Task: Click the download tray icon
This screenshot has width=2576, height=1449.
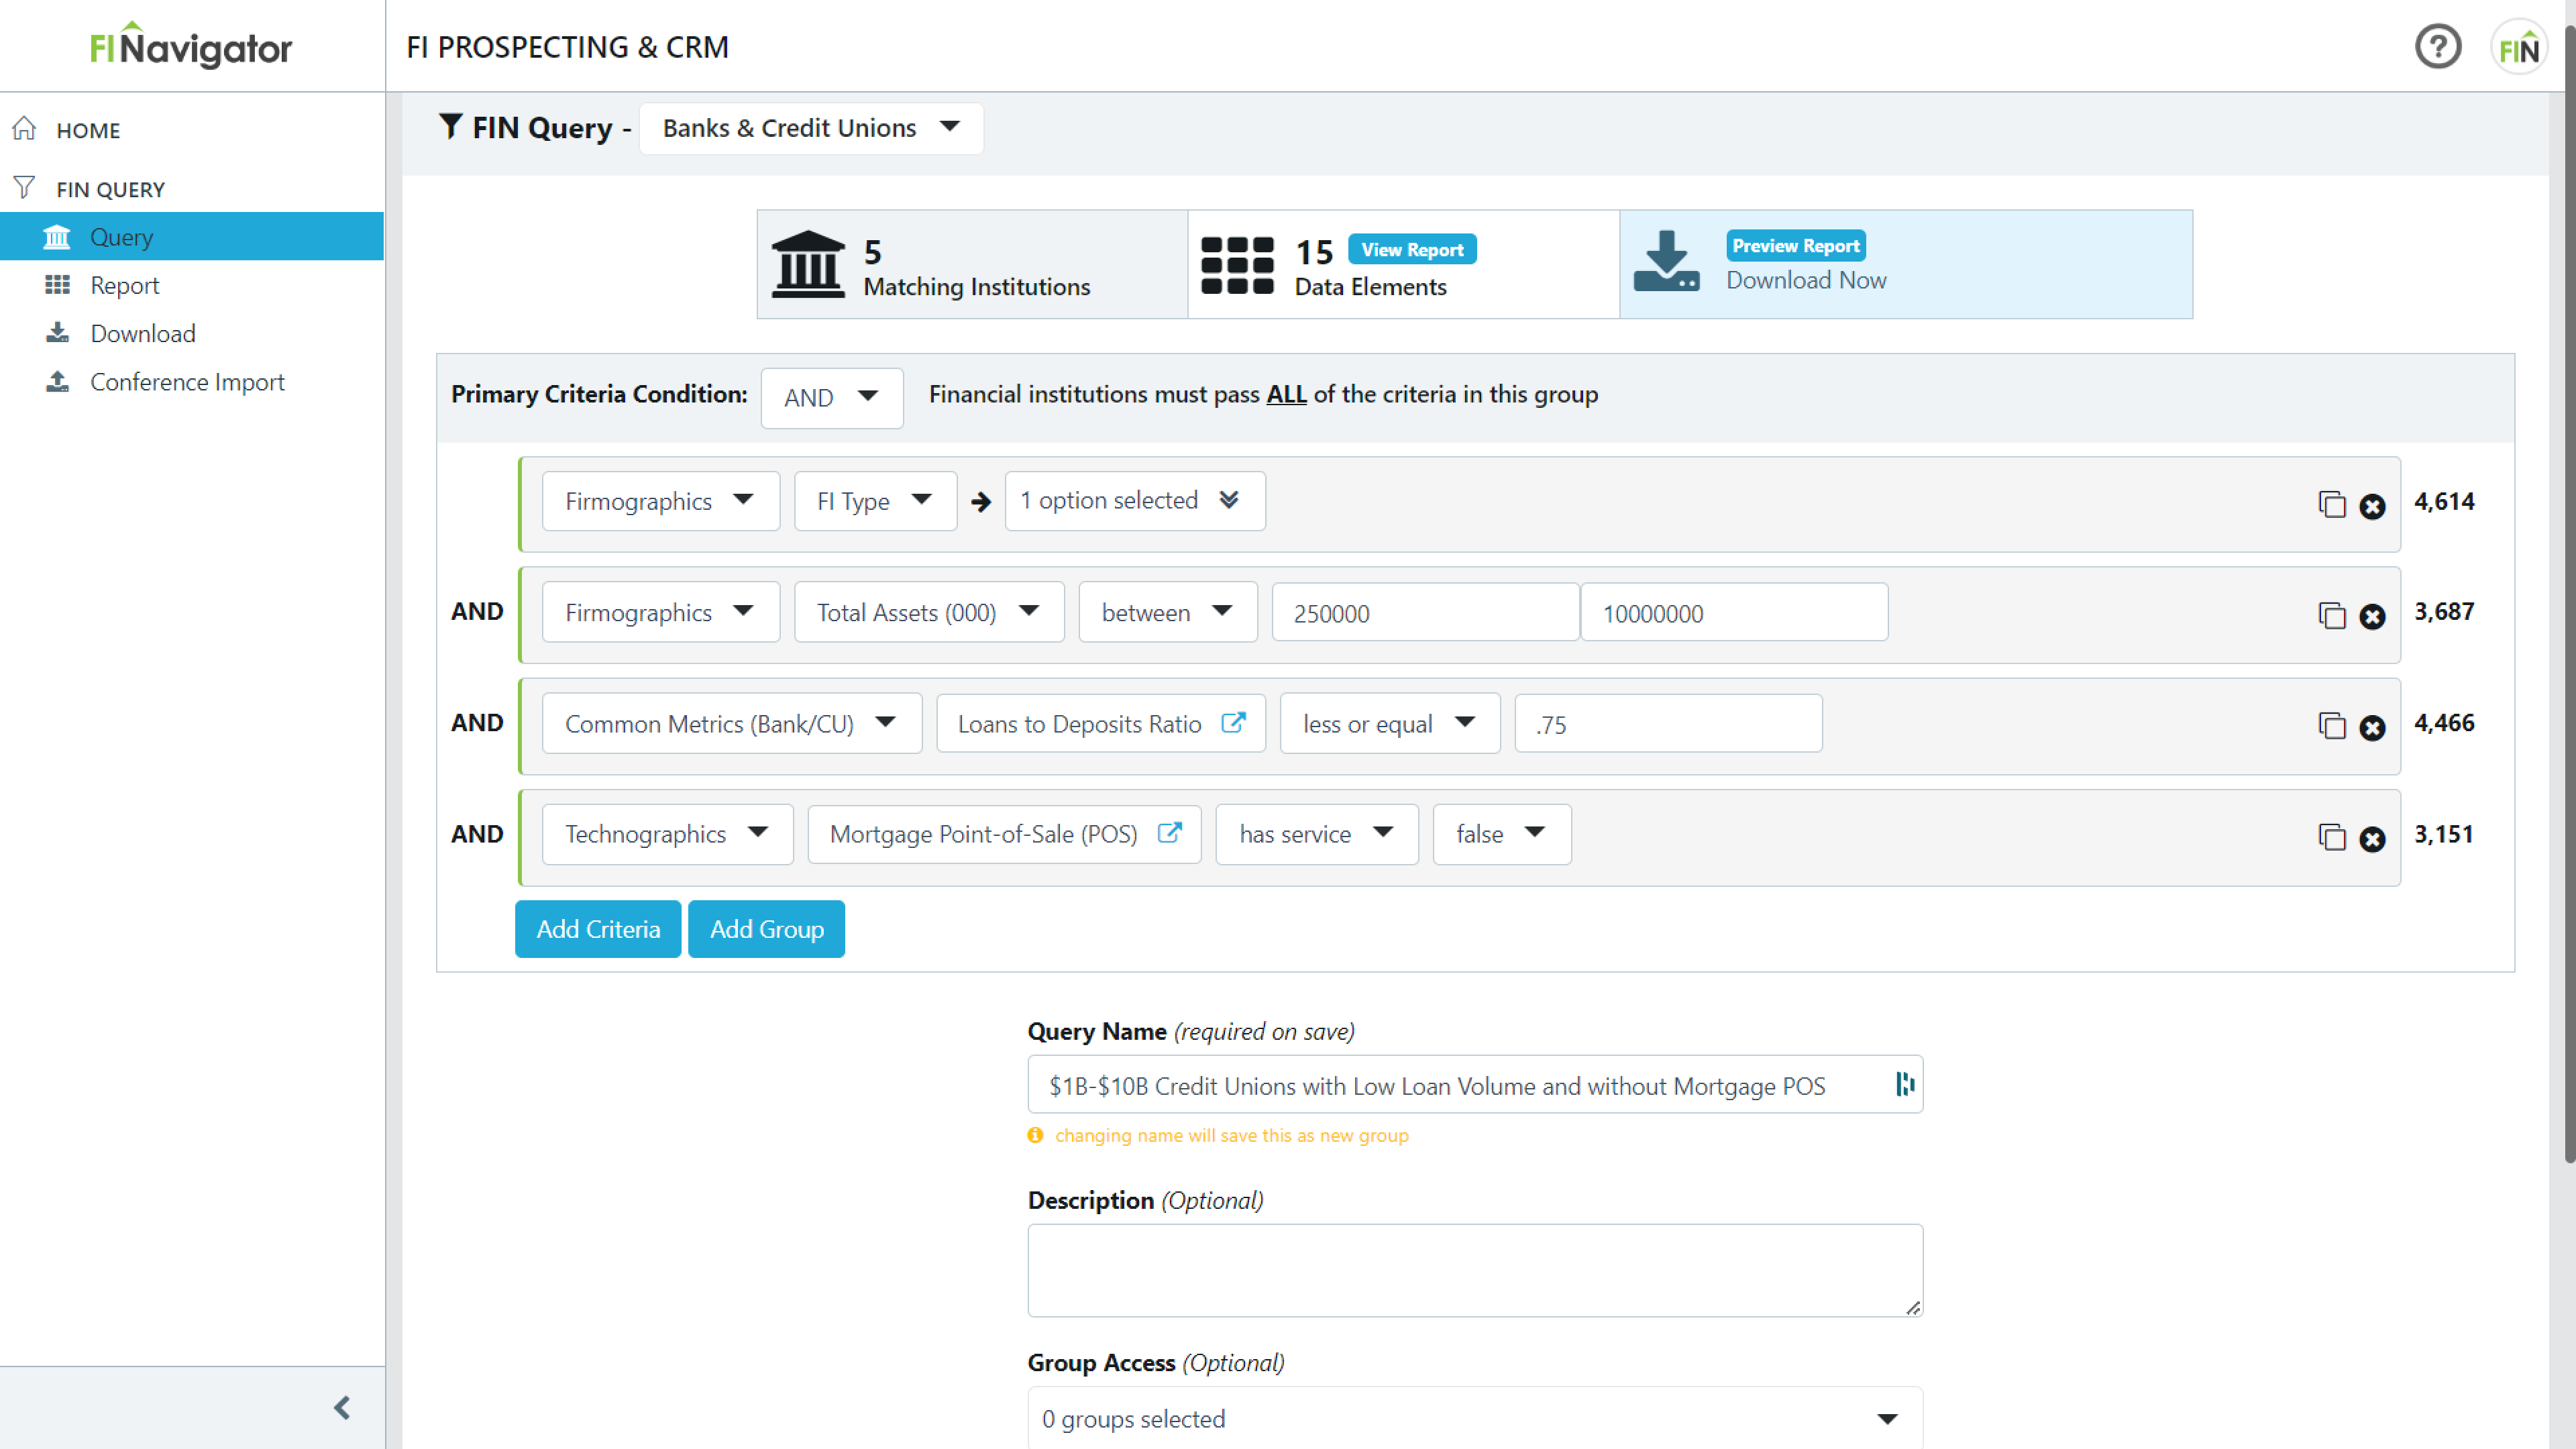Action: [1666, 261]
